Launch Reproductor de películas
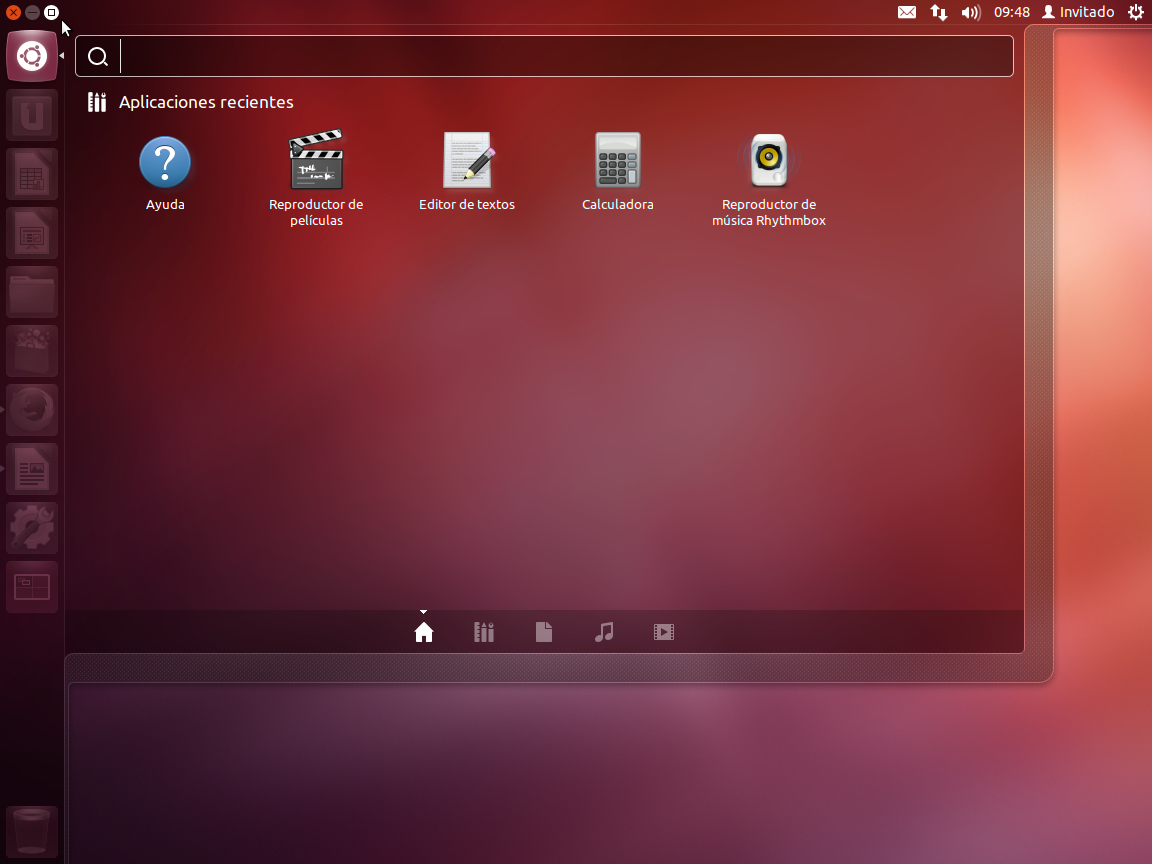 click(316, 162)
